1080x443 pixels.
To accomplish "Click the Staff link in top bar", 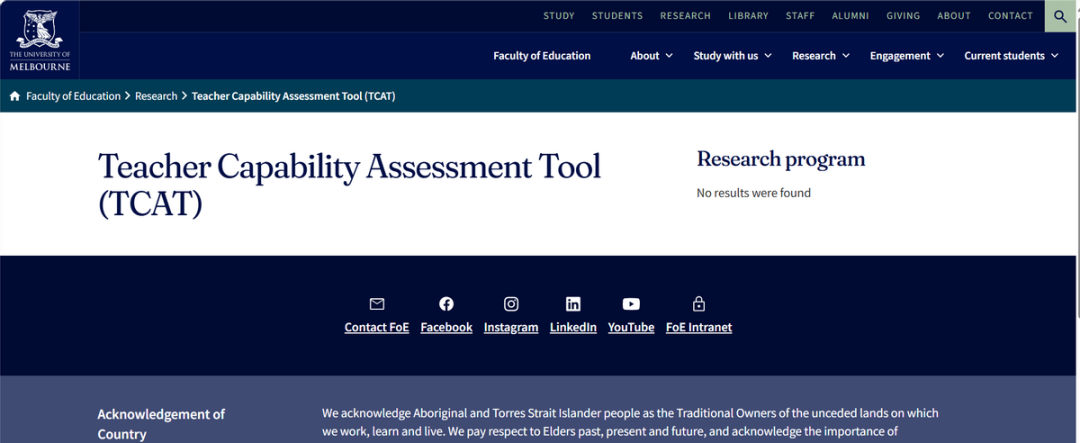I will click(x=800, y=16).
